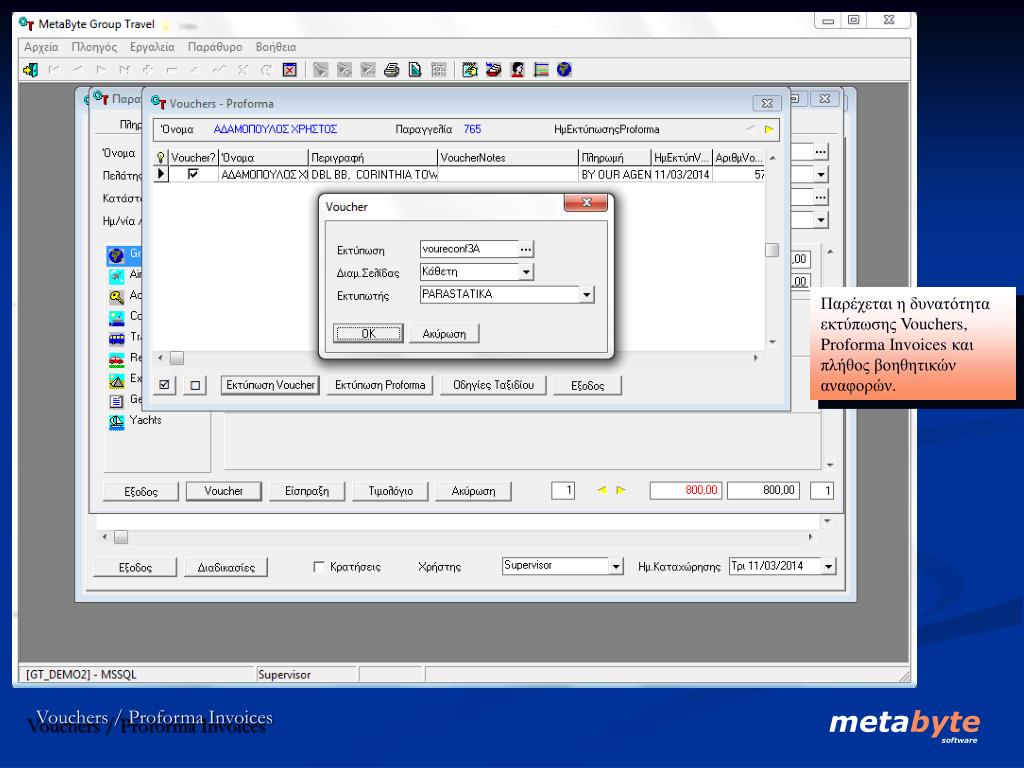Click the colored bars list toolbar icon
The height and width of the screenshot is (768, 1024).
(x=541, y=69)
